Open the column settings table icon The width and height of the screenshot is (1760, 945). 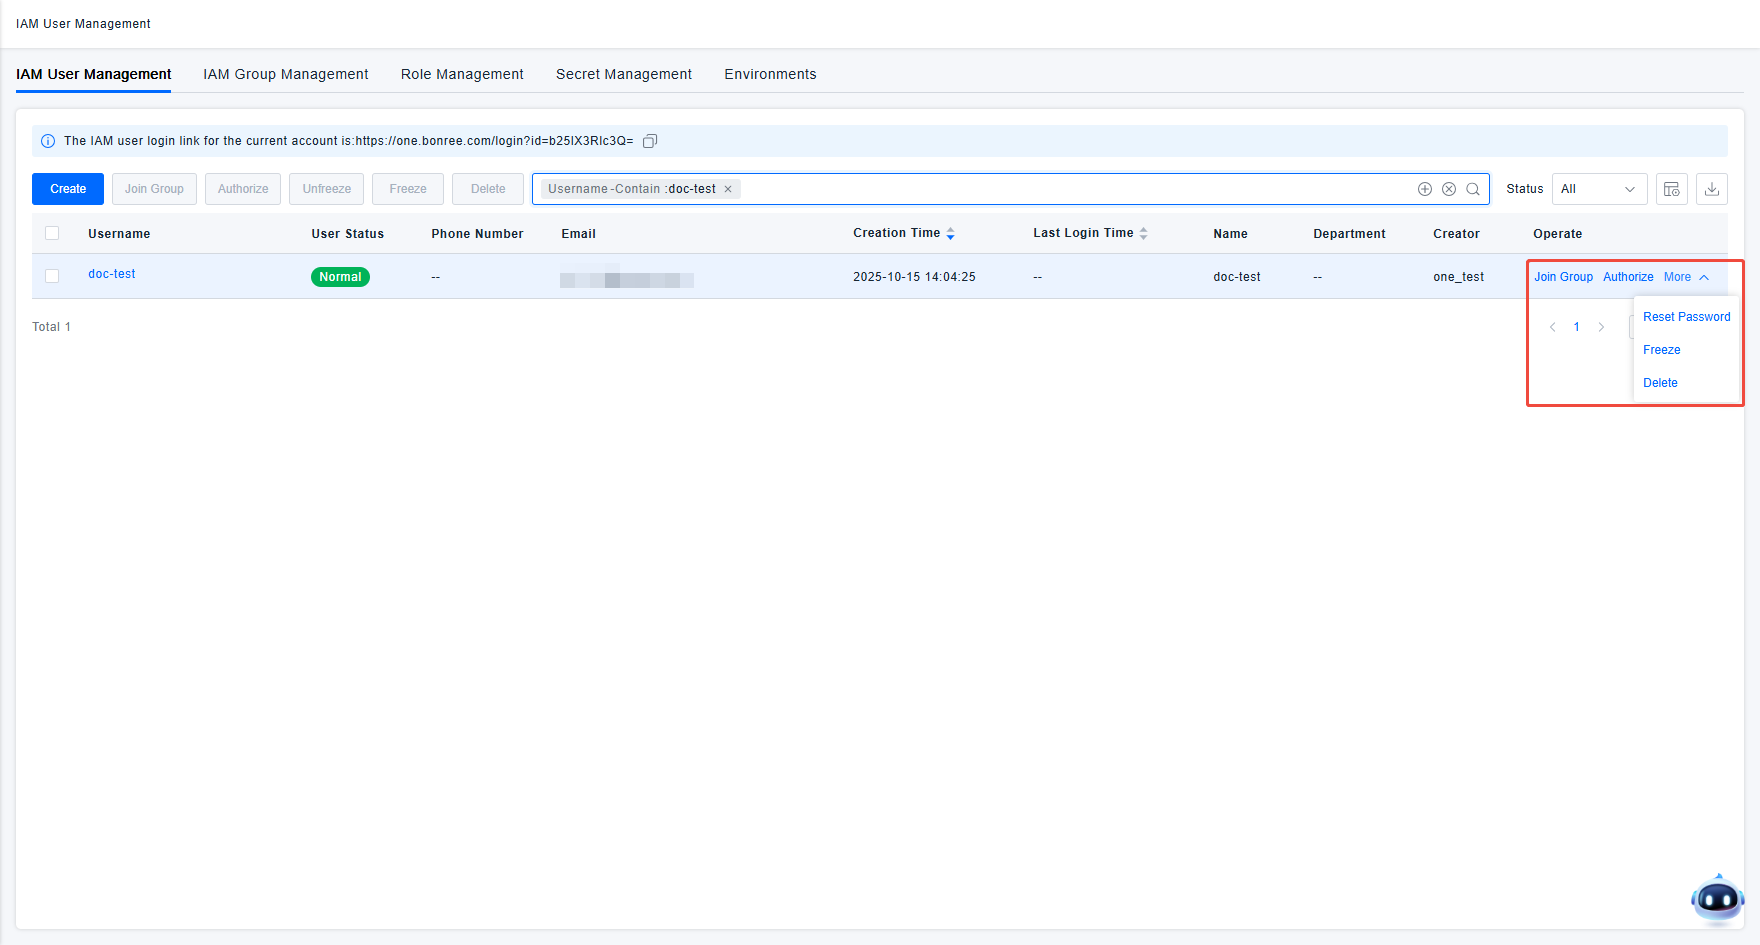click(x=1671, y=189)
